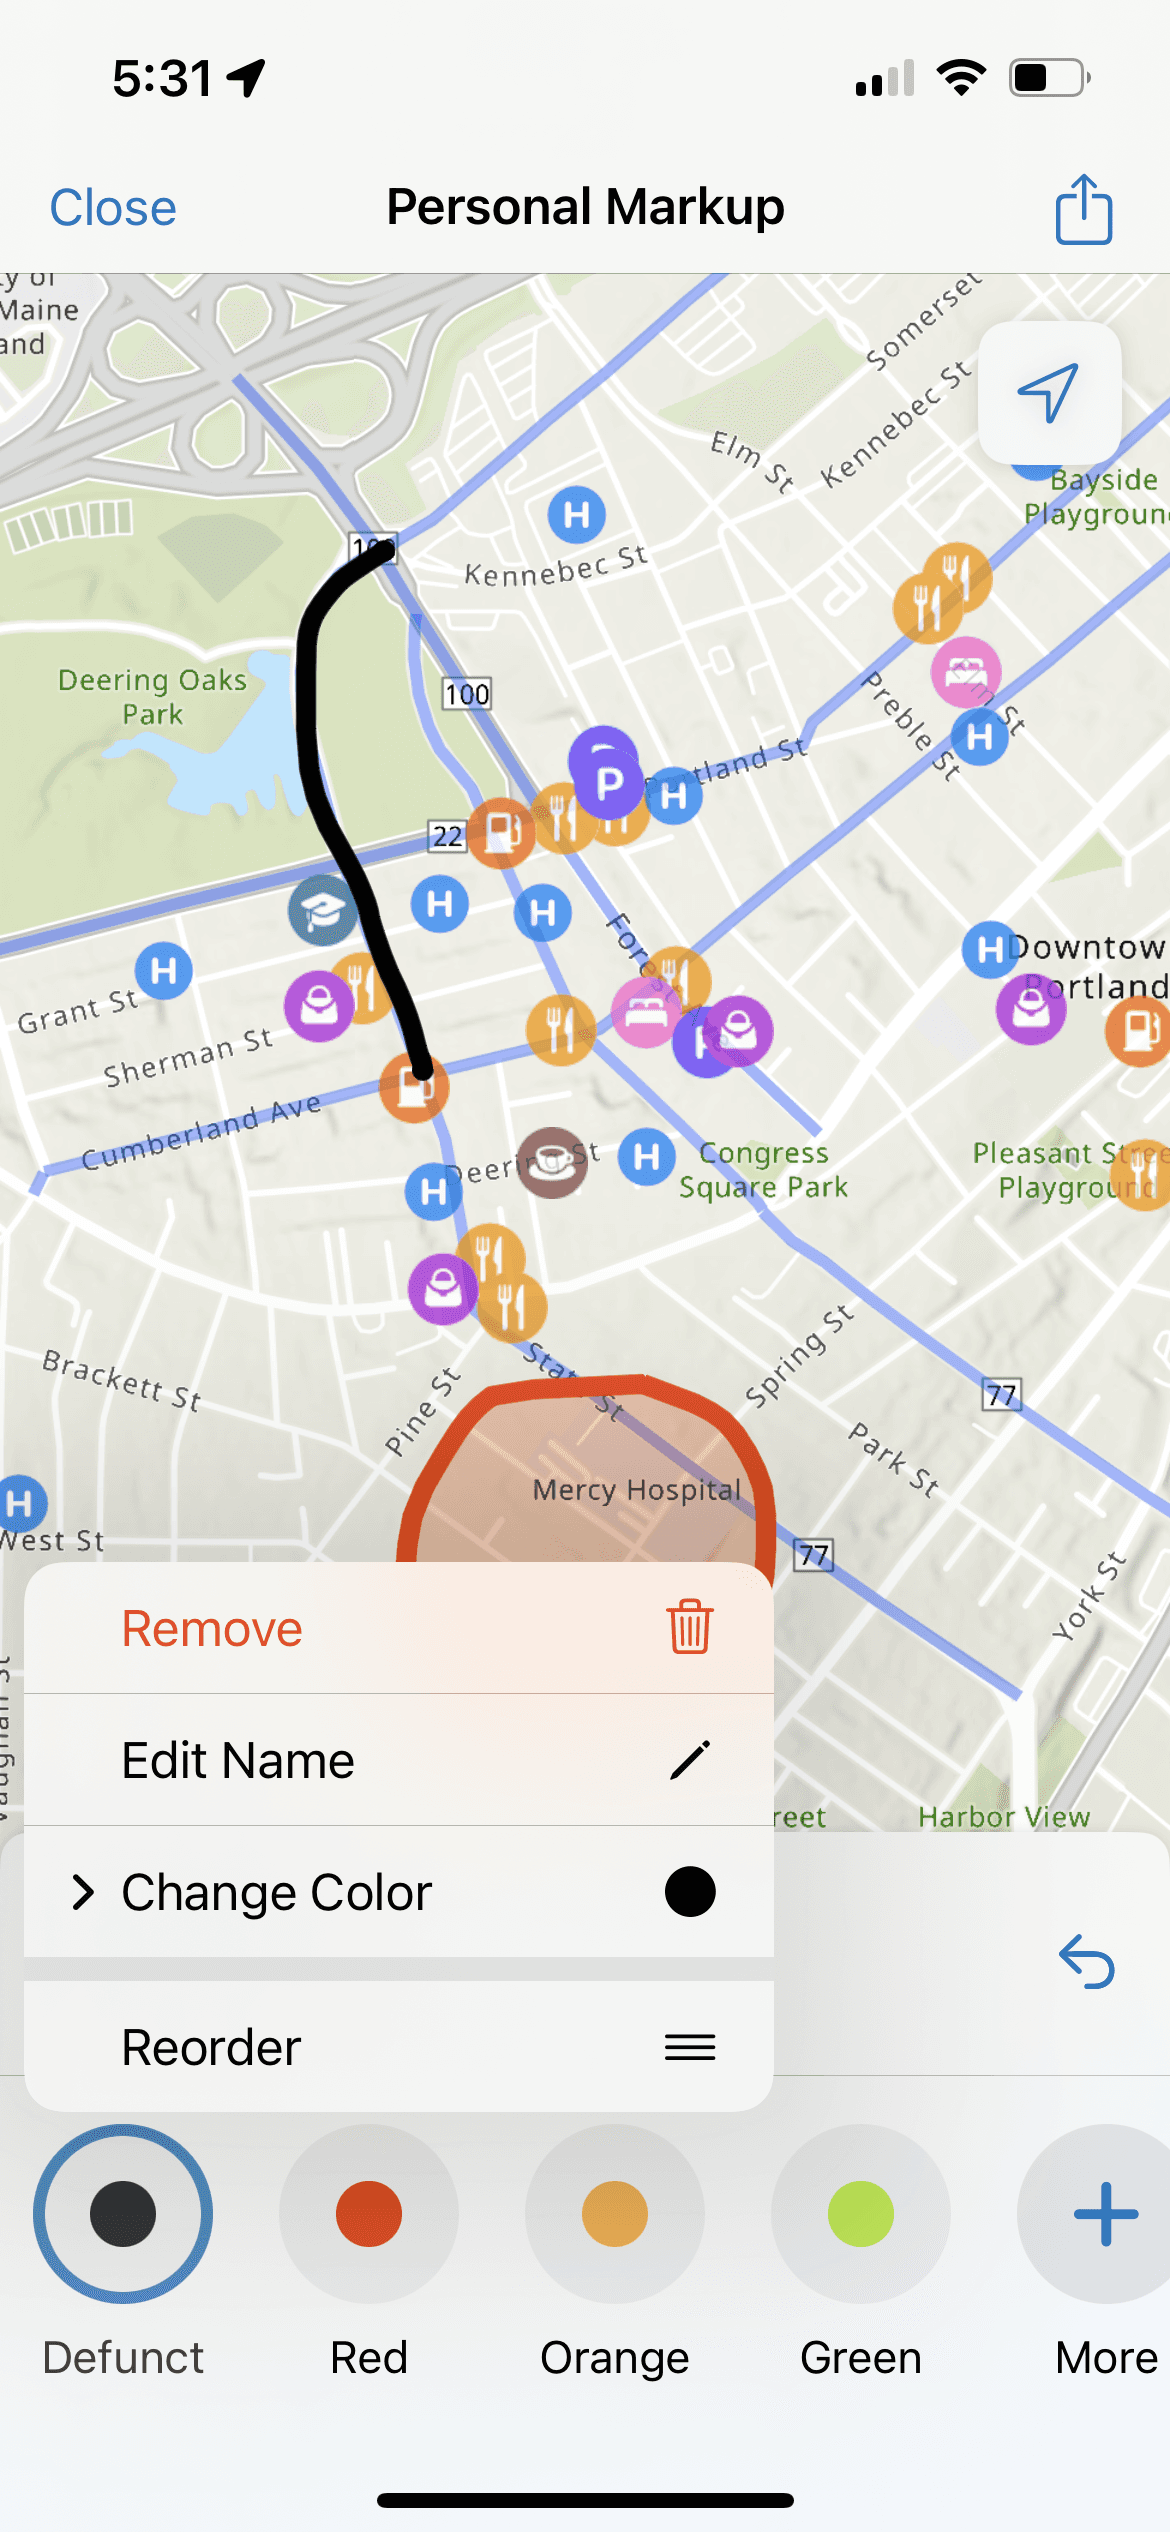Screen dimensions: 1170x2532
Task: Tap the pencil icon beside Edit Name
Action: [690, 1760]
